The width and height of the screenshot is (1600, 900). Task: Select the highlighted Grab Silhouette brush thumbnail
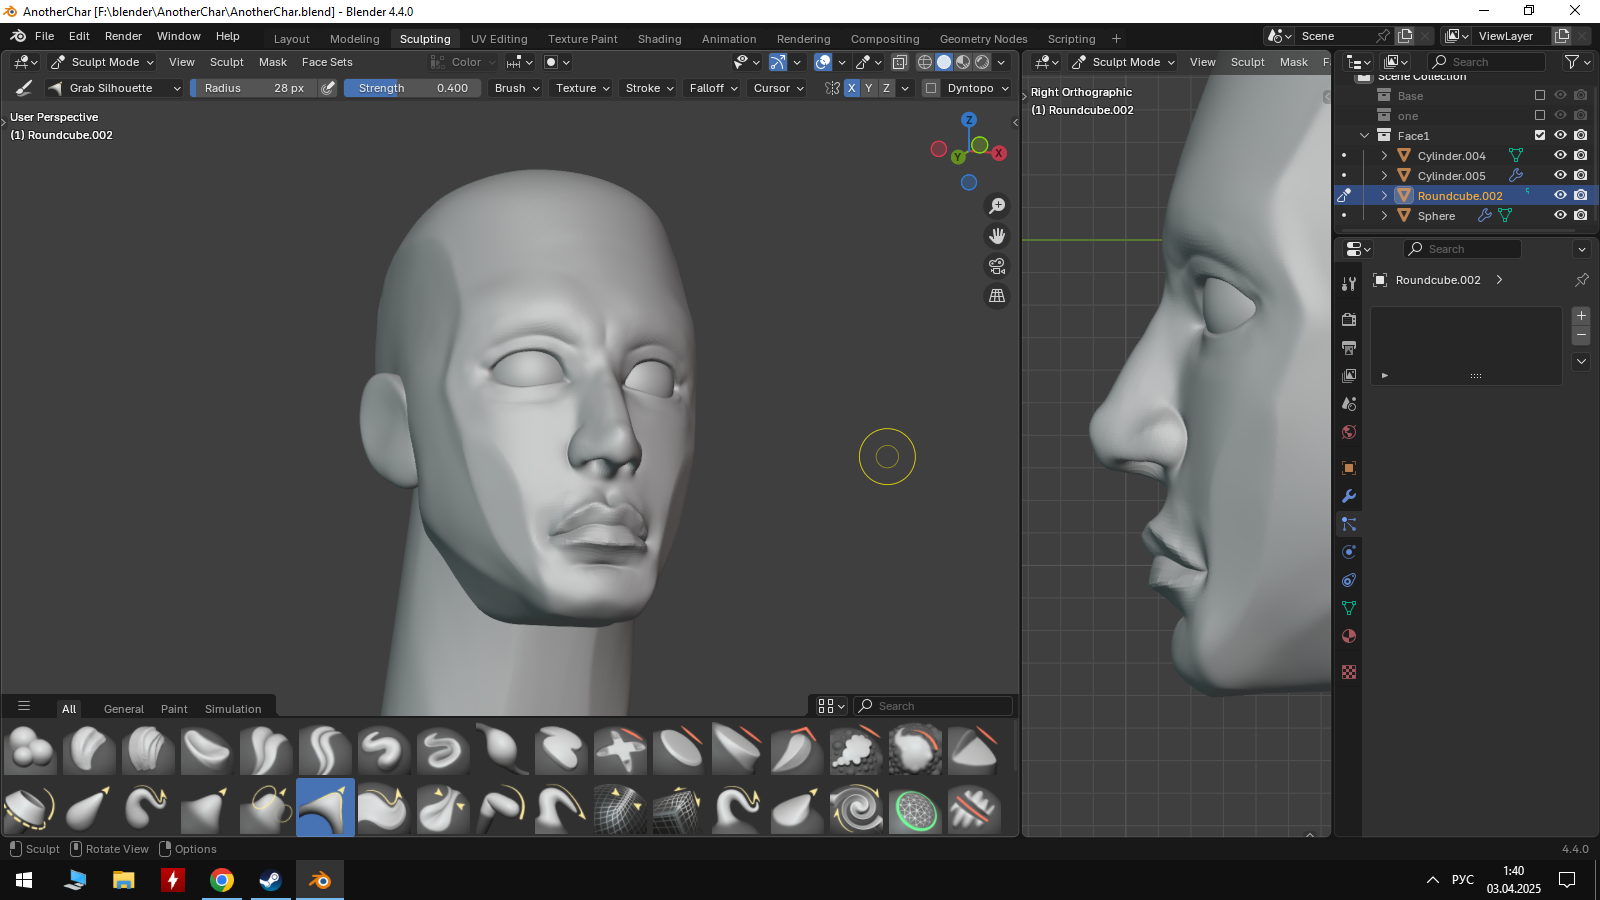(325, 808)
